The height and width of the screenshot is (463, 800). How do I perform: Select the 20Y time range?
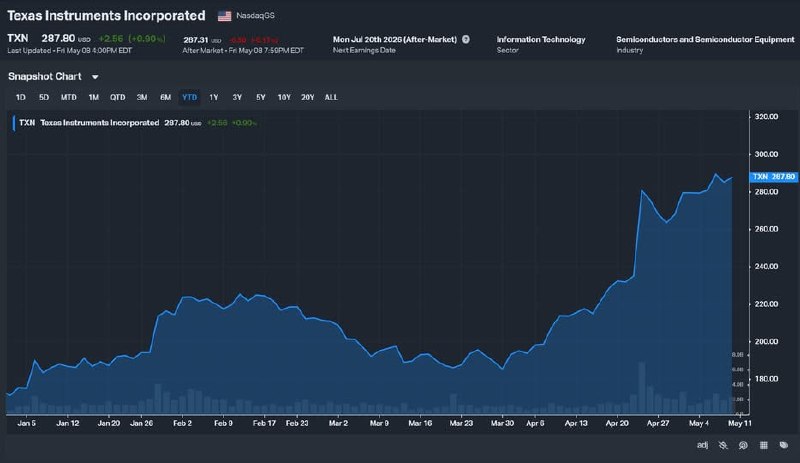coord(307,97)
